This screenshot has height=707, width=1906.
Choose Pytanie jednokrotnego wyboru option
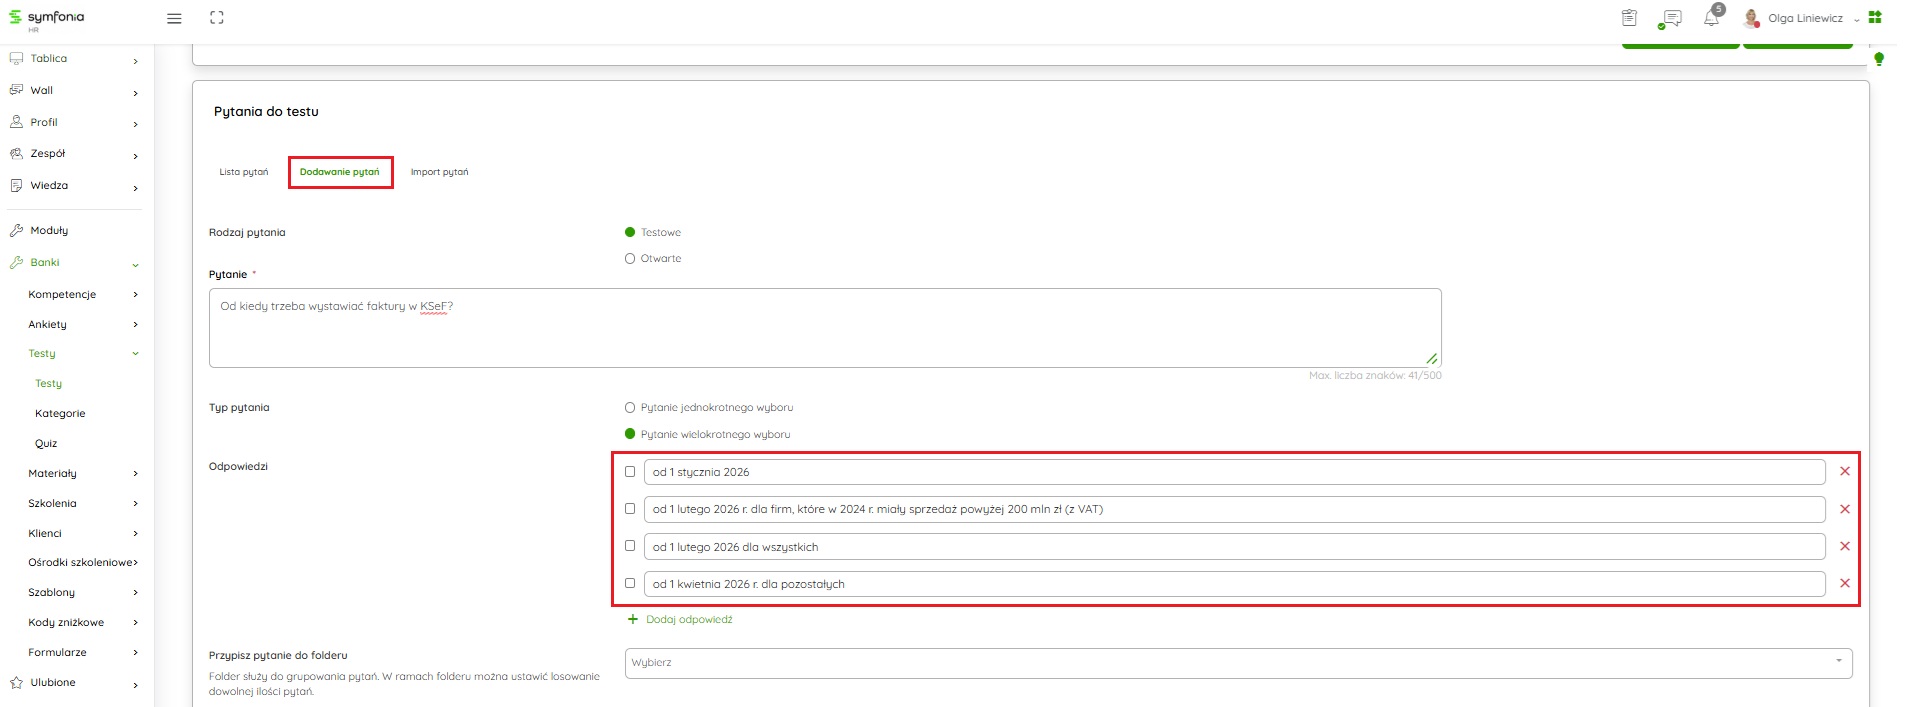coord(630,407)
